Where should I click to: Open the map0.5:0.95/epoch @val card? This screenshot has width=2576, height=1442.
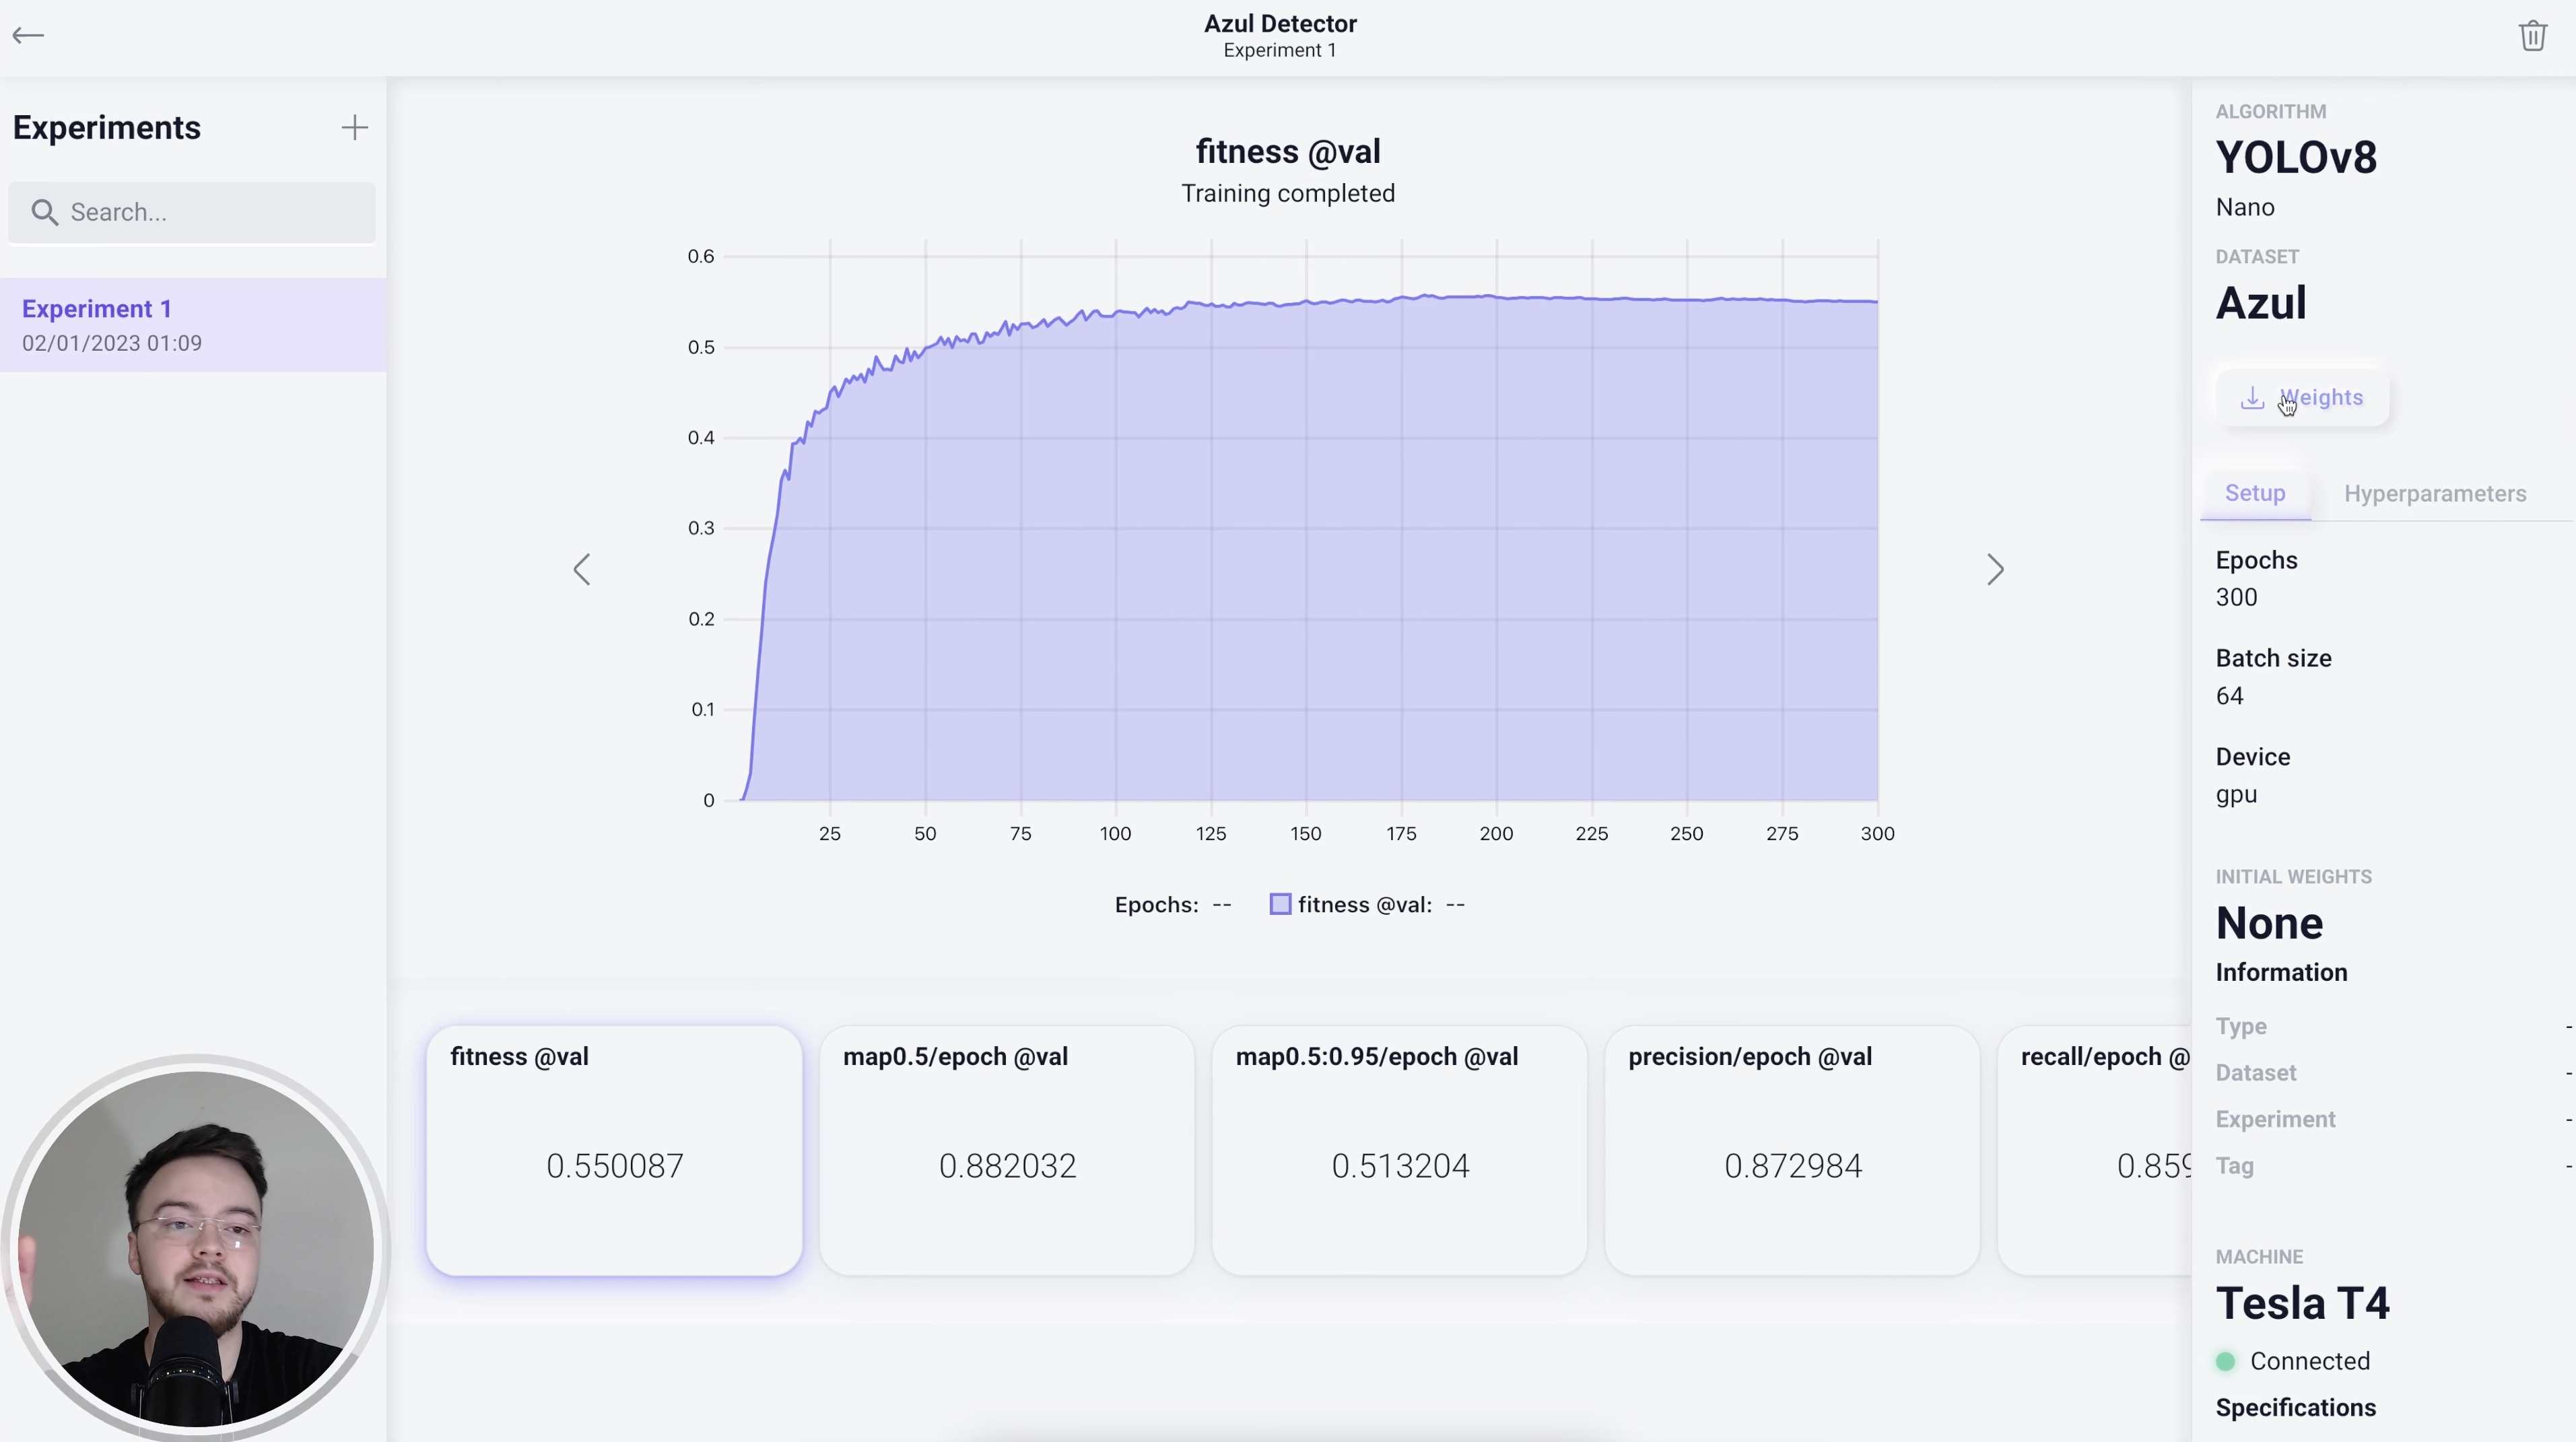[x=1399, y=1150]
